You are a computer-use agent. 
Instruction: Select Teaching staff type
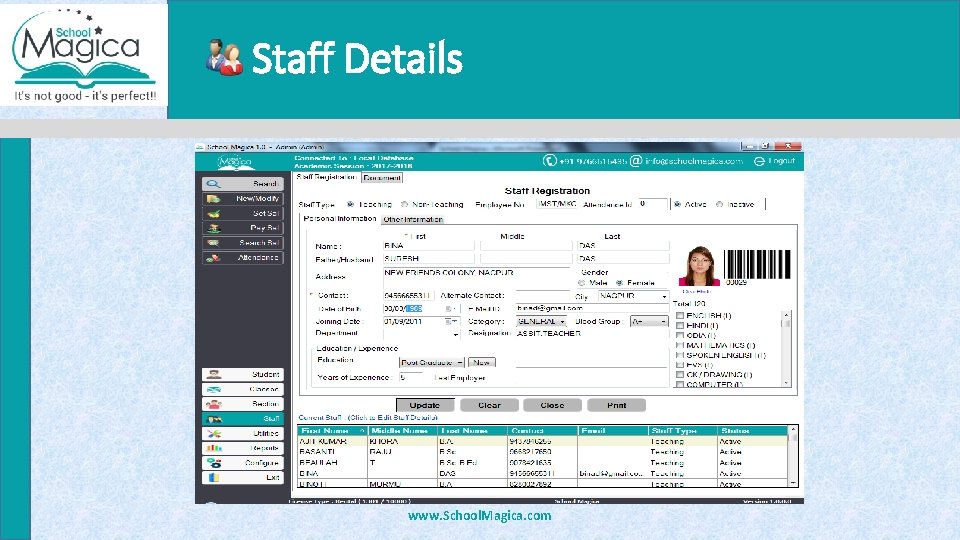pos(350,204)
